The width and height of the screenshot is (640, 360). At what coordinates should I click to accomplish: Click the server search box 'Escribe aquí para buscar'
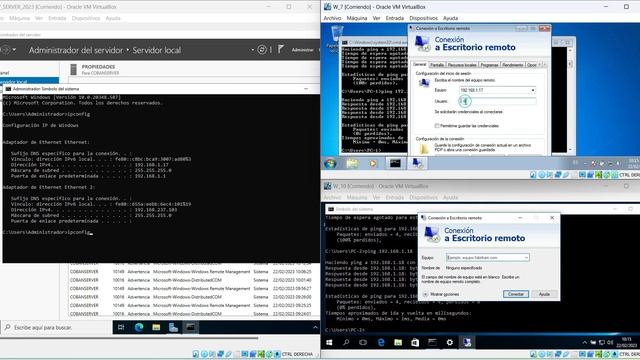coord(56,327)
